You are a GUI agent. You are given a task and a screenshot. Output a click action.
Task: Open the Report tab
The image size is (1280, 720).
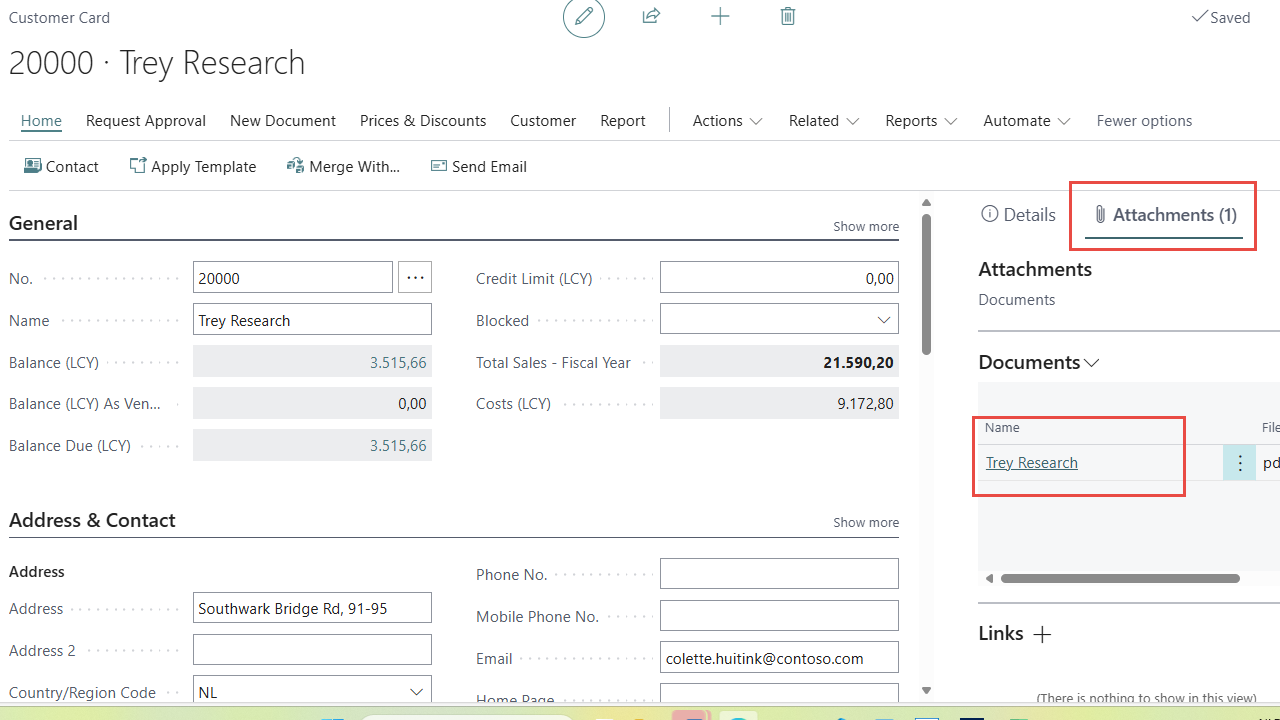coord(623,120)
